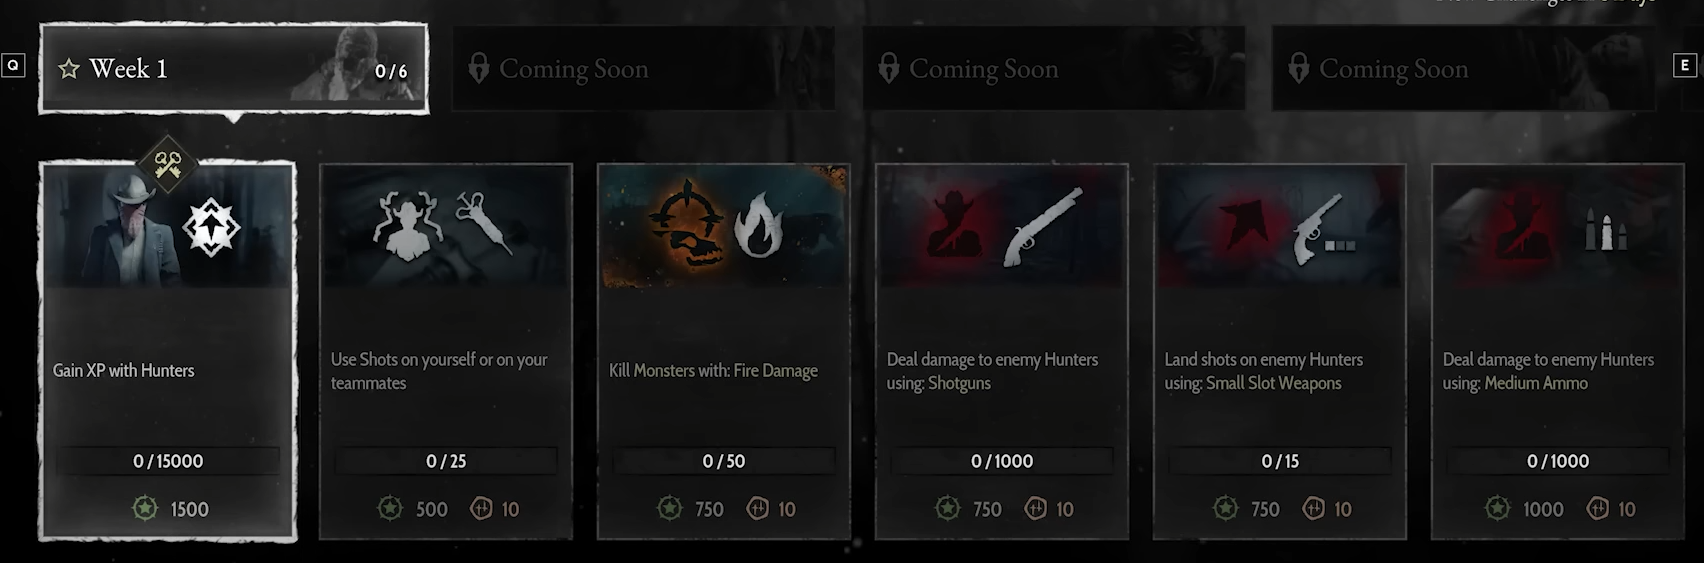Select Kill Monsters with Fire Damage card
This screenshot has width=1704, height=563.
point(724,352)
